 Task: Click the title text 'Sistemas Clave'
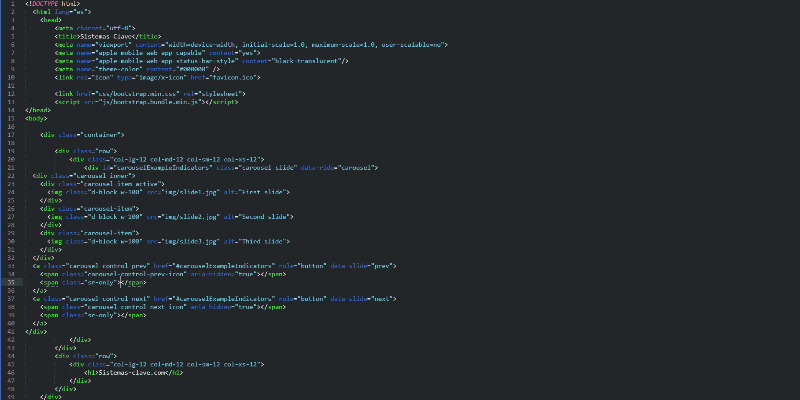[x=106, y=36]
